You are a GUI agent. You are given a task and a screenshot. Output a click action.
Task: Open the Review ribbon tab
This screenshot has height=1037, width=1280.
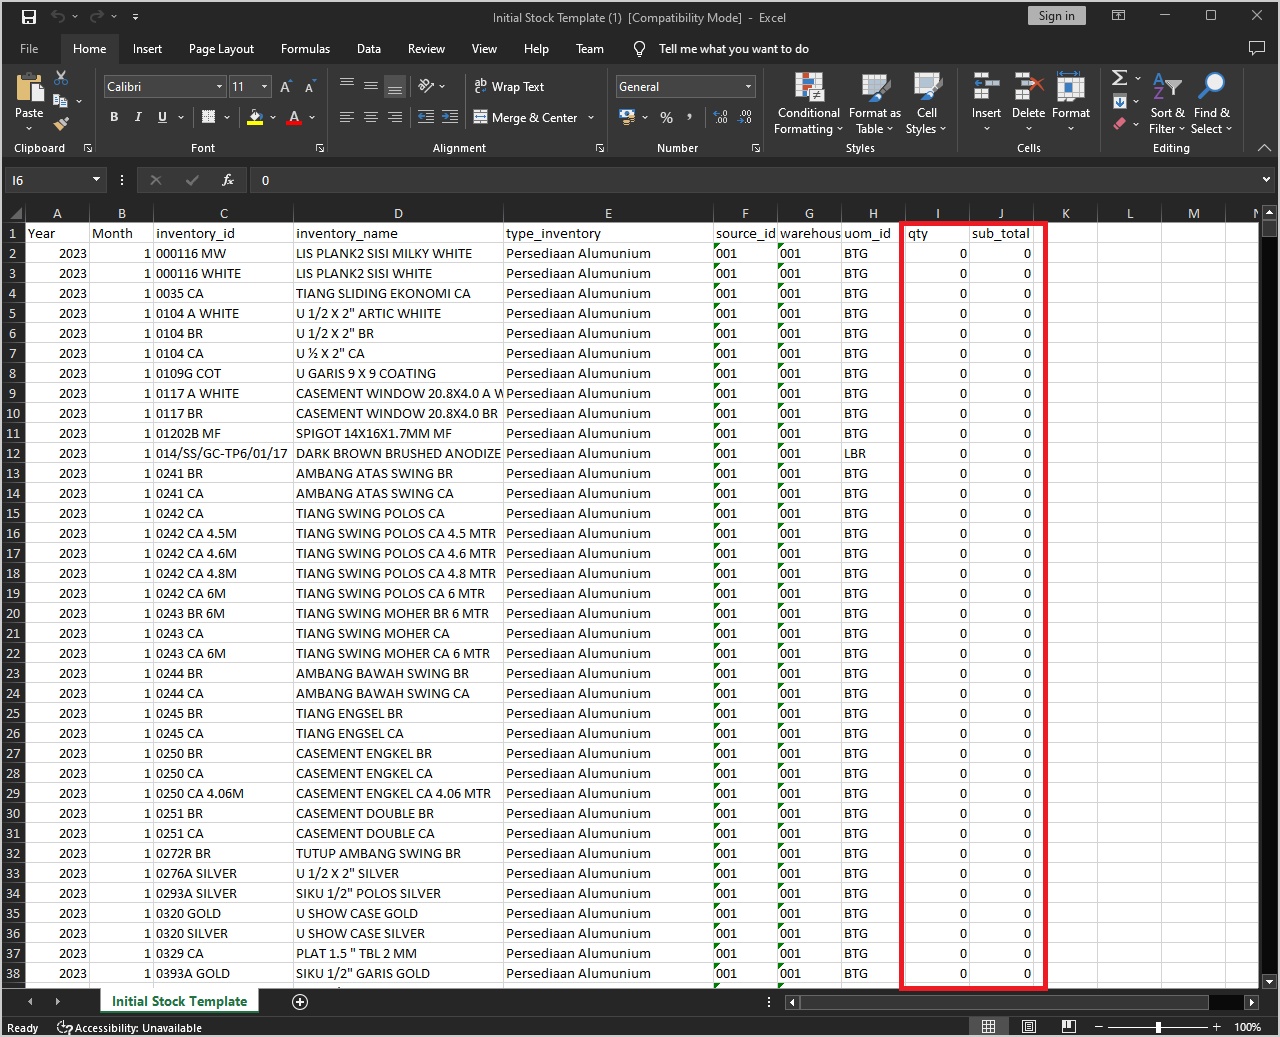click(426, 48)
